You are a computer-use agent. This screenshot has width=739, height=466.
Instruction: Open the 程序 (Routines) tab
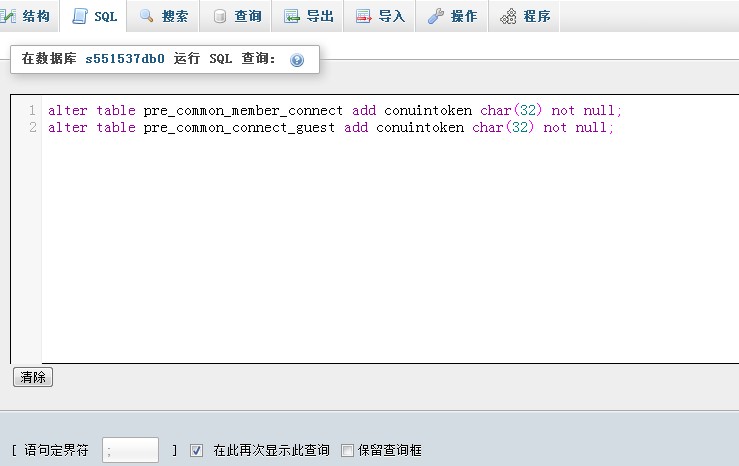pyautogui.click(x=524, y=16)
